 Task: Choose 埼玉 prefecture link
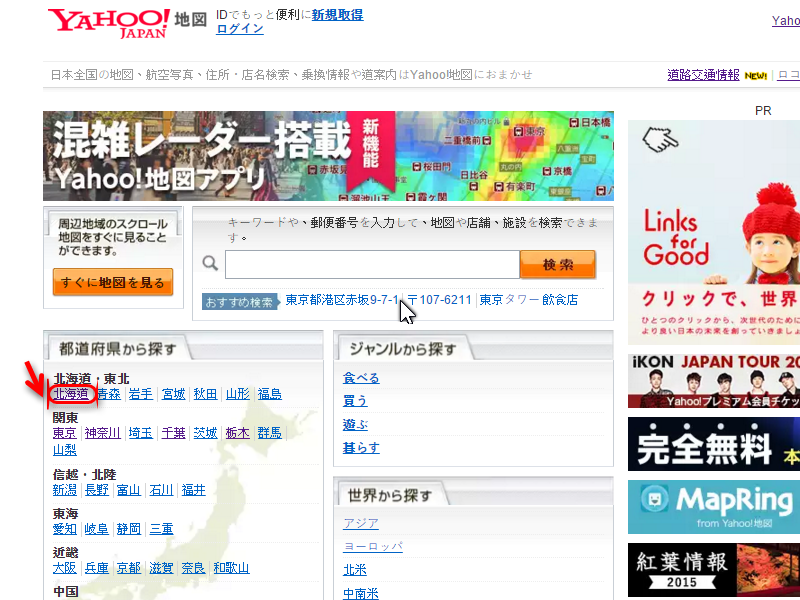coord(141,433)
